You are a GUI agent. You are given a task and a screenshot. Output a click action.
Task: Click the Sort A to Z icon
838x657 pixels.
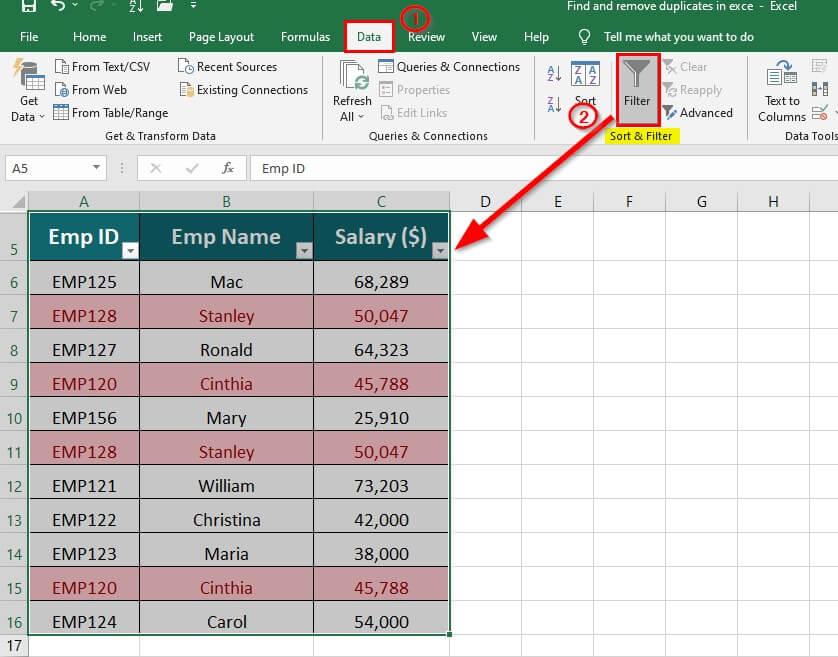click(554, 73)
